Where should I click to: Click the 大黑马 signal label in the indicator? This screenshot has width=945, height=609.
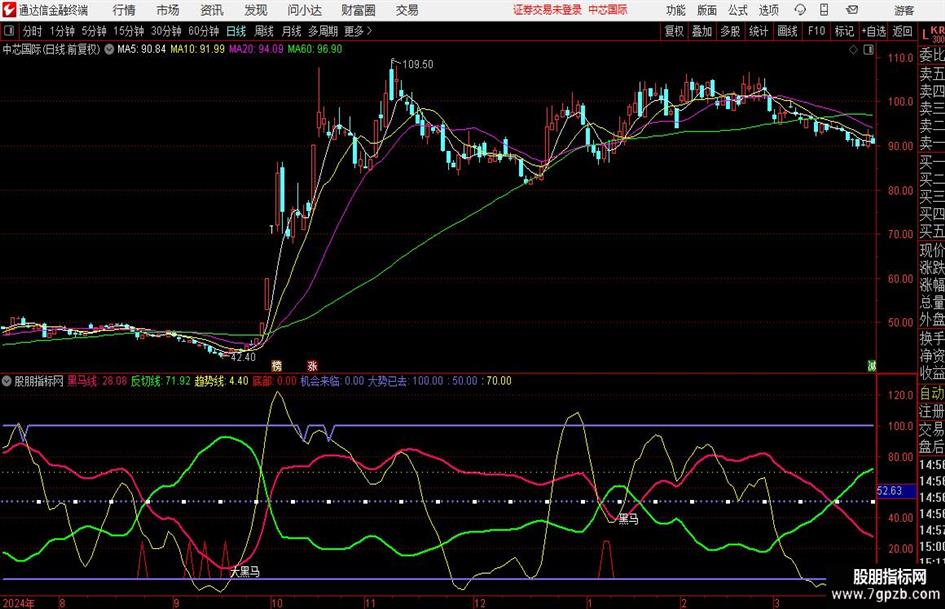coord(245,571)
